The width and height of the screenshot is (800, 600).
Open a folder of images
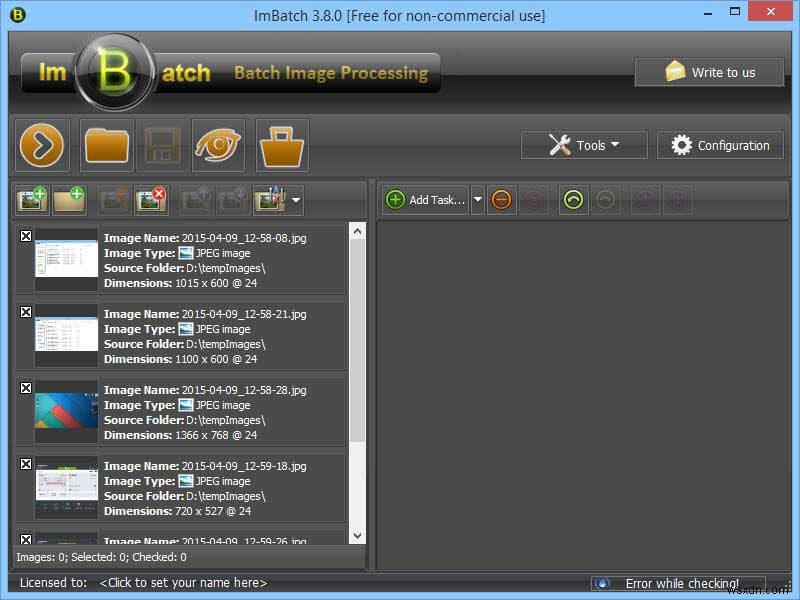pyautogui.click(x=106, y=145)
